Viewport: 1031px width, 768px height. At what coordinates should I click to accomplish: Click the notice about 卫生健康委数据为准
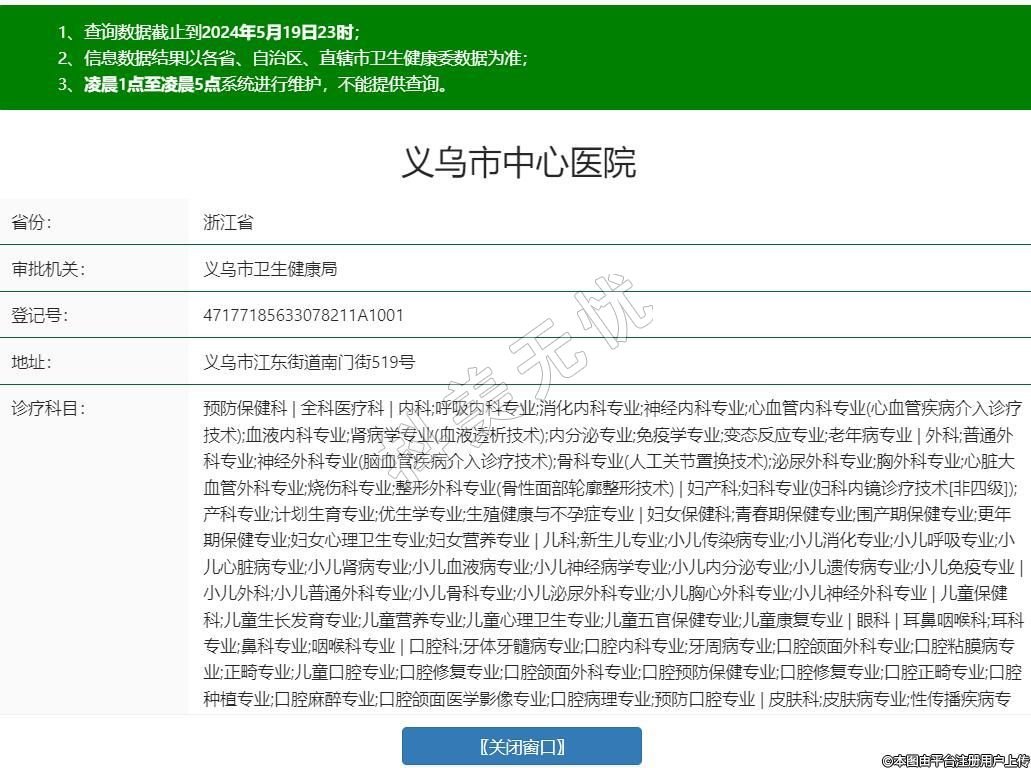pos(305,58)
